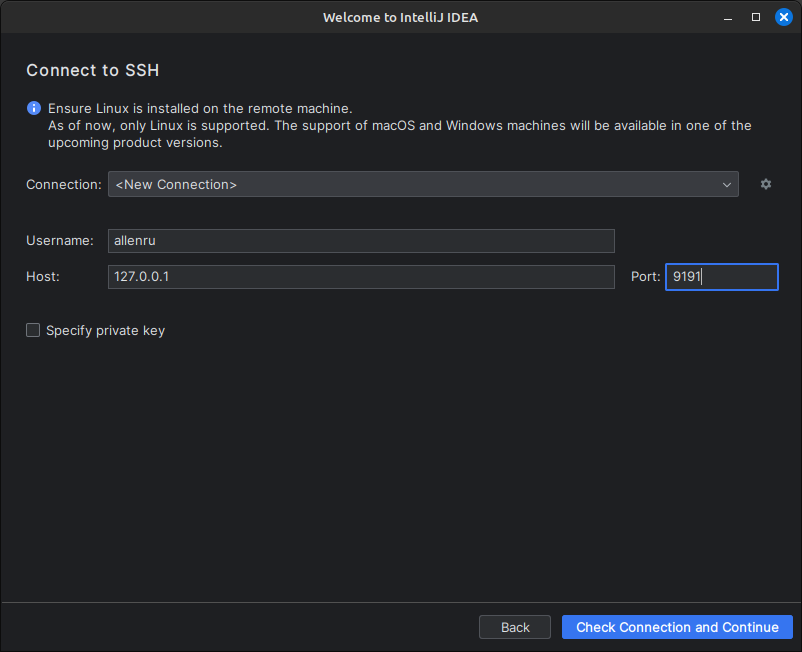Expand the Connection dropdown arrow
Screen dimensions: 802x652
tap(727, 185)
